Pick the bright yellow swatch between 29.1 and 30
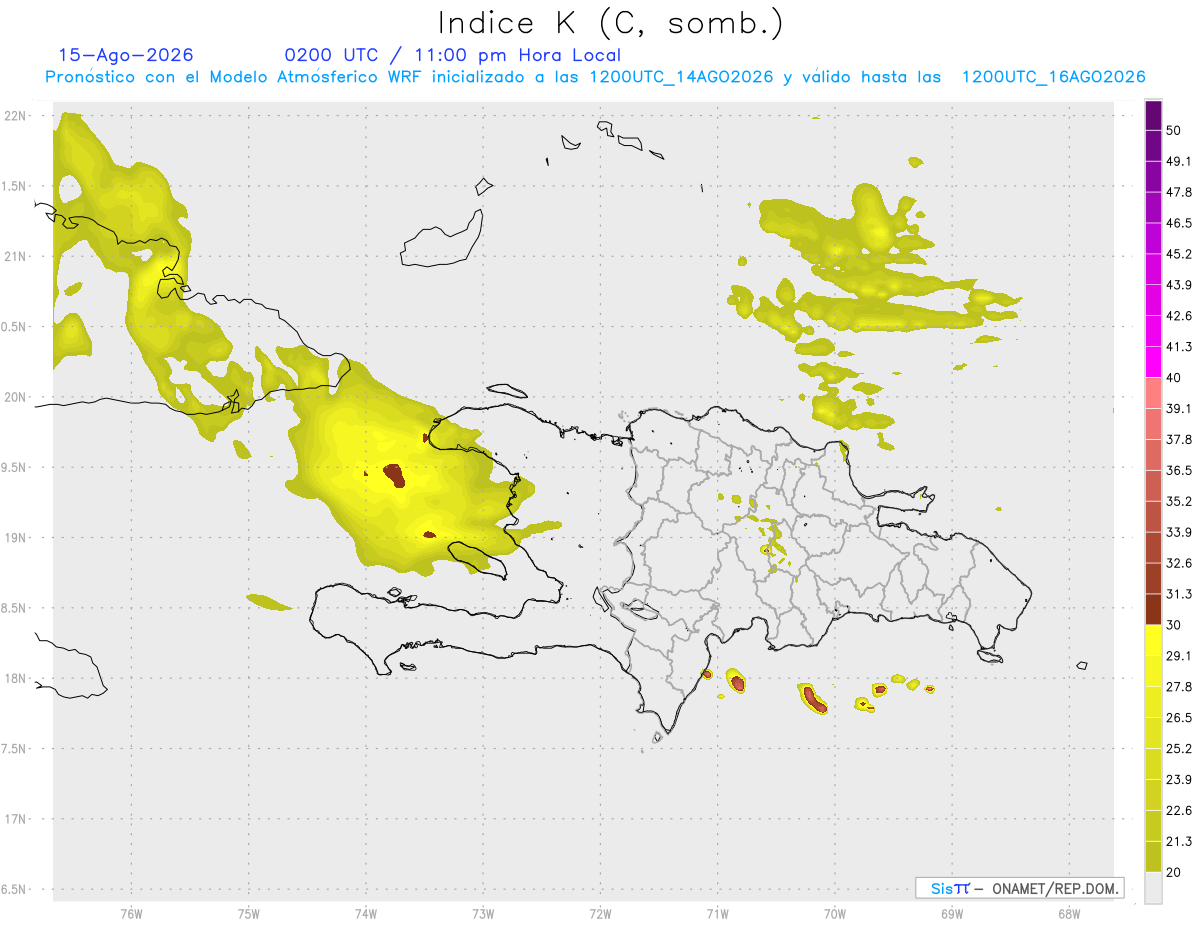 point(1153,641)
